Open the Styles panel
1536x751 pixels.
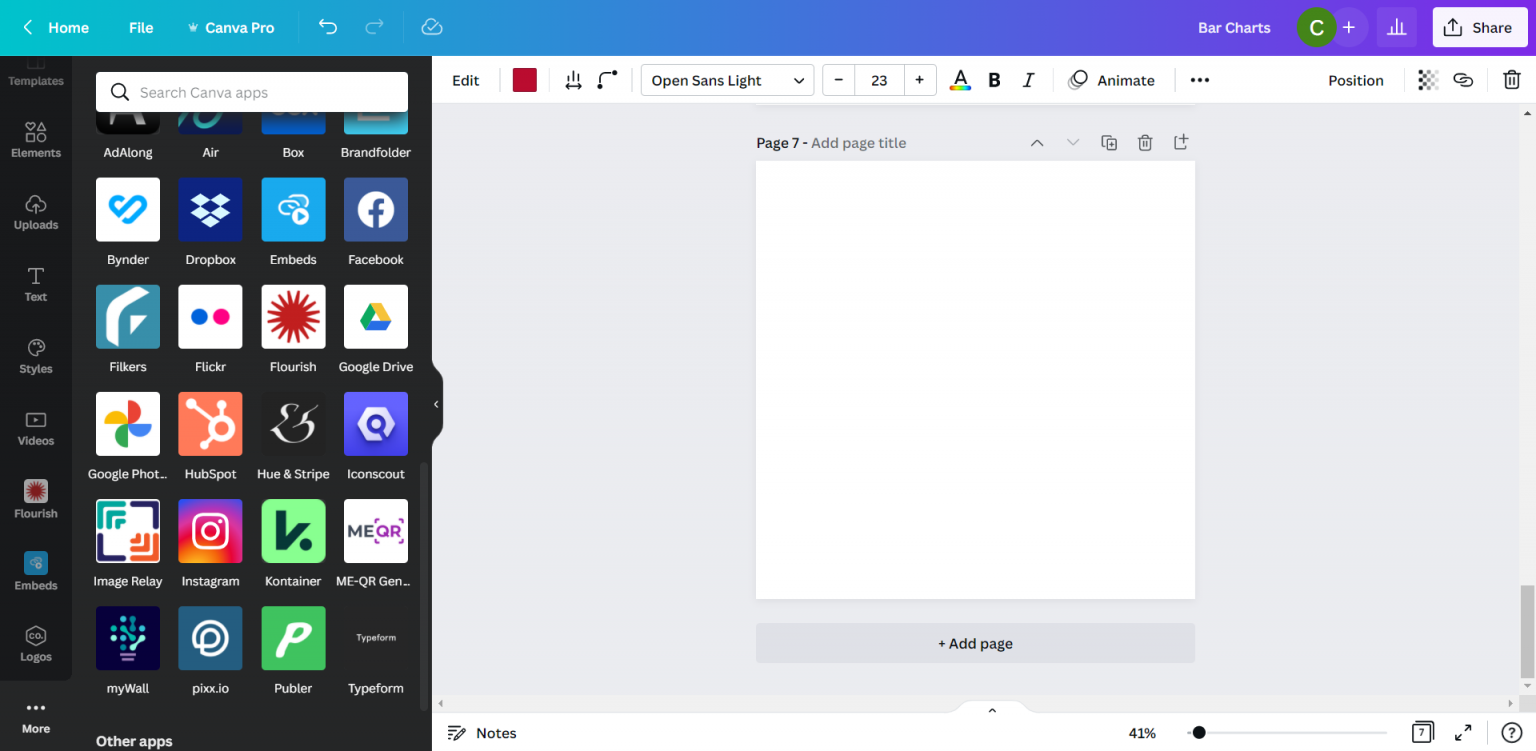tap(36, 356)
